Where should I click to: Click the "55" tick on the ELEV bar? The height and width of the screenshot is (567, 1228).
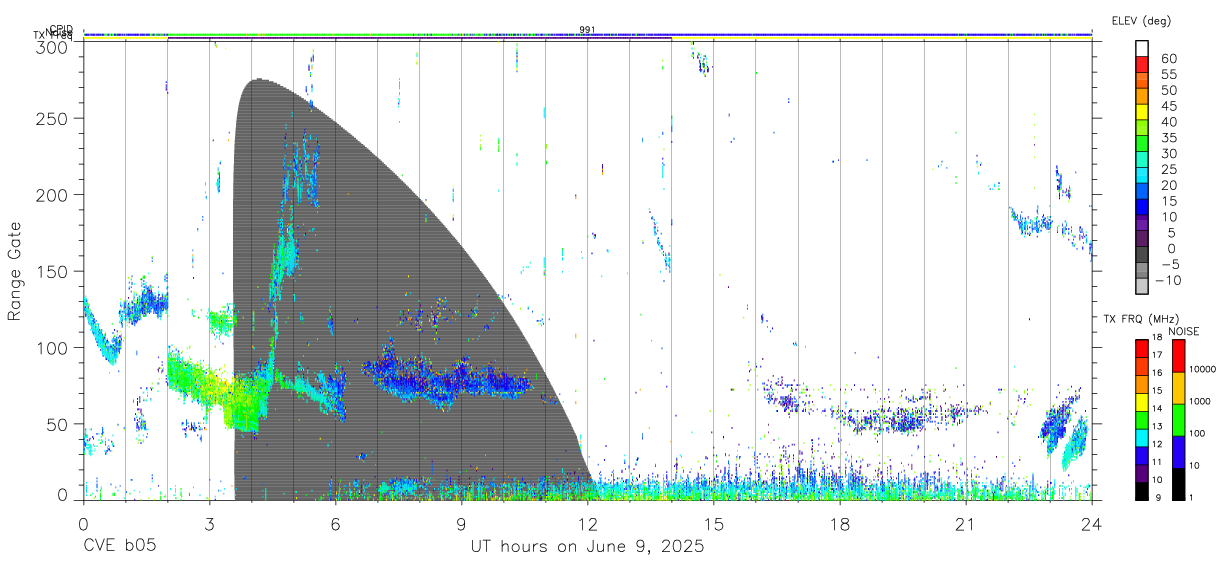pyautogui.click(x=1168, y=75)
